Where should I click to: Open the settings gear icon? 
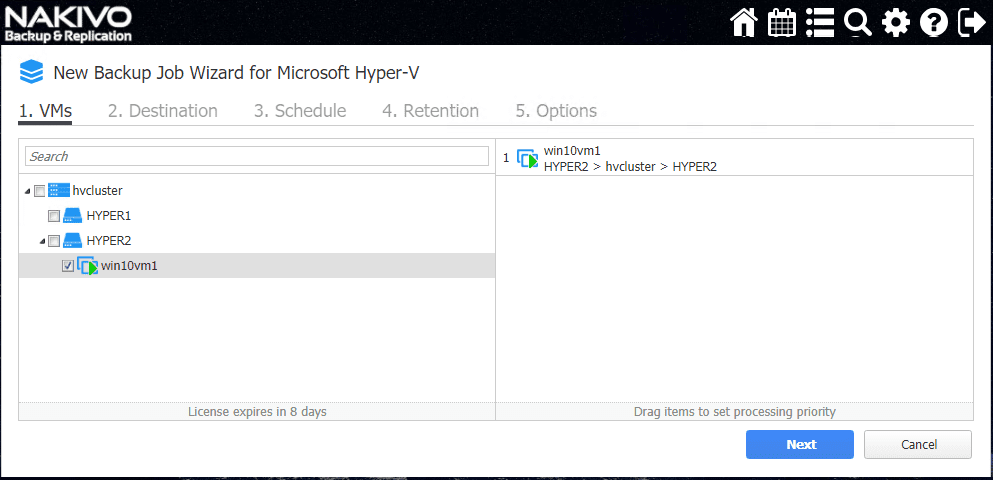click(x=895, y=23)
